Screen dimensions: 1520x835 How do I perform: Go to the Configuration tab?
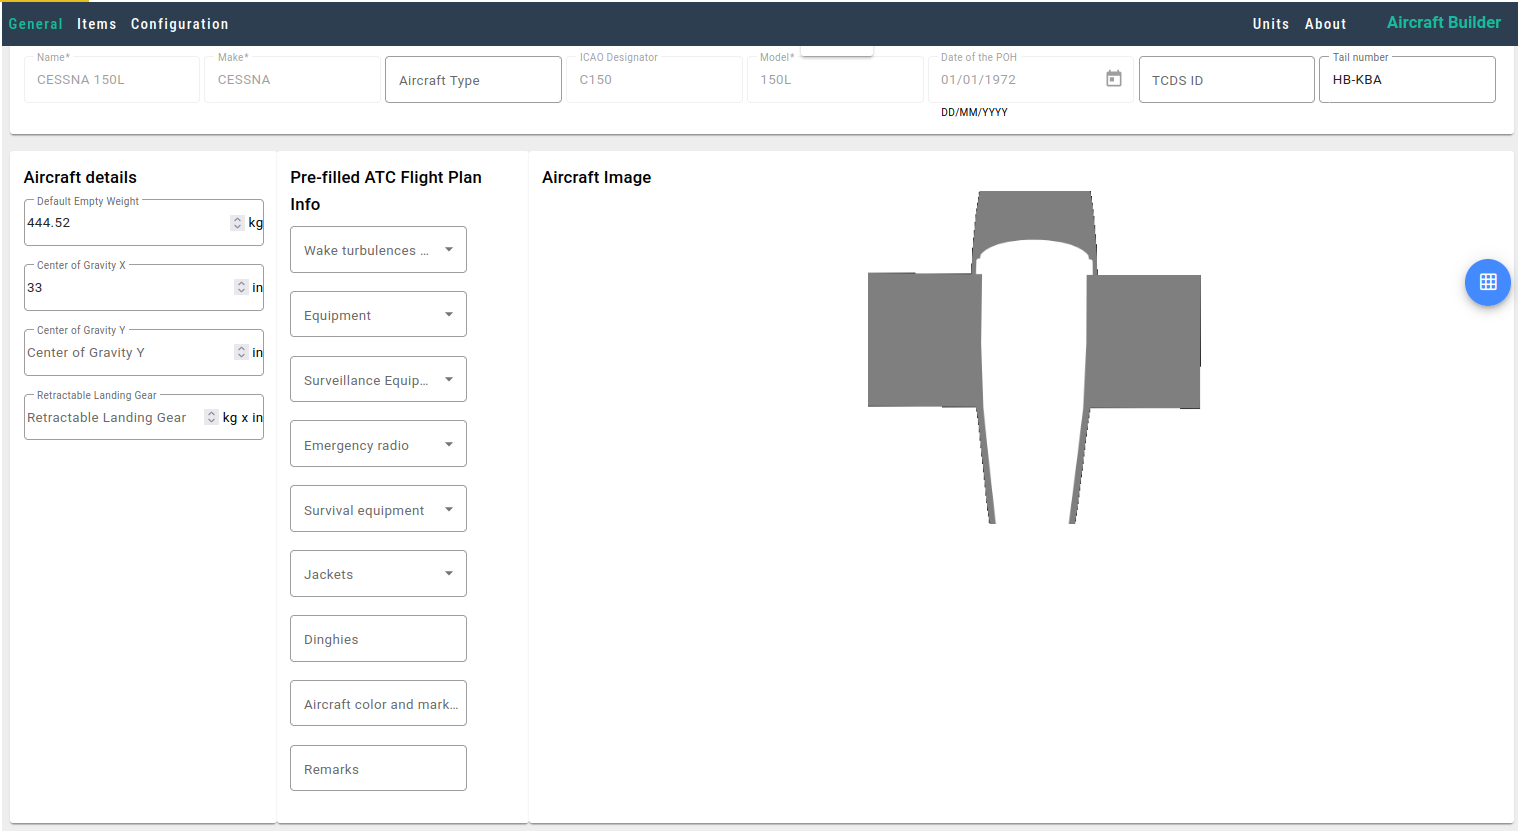coord(179,24)
